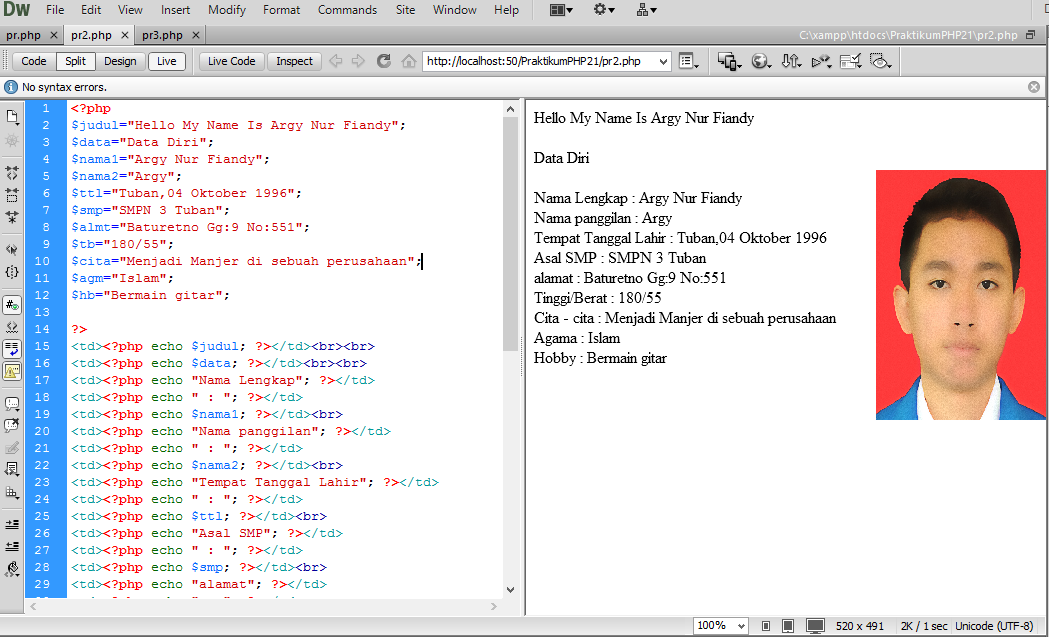Viewport: 1049px width, 637px height.
Task: Open the Modify menu
Action: (x=227, y=10)
